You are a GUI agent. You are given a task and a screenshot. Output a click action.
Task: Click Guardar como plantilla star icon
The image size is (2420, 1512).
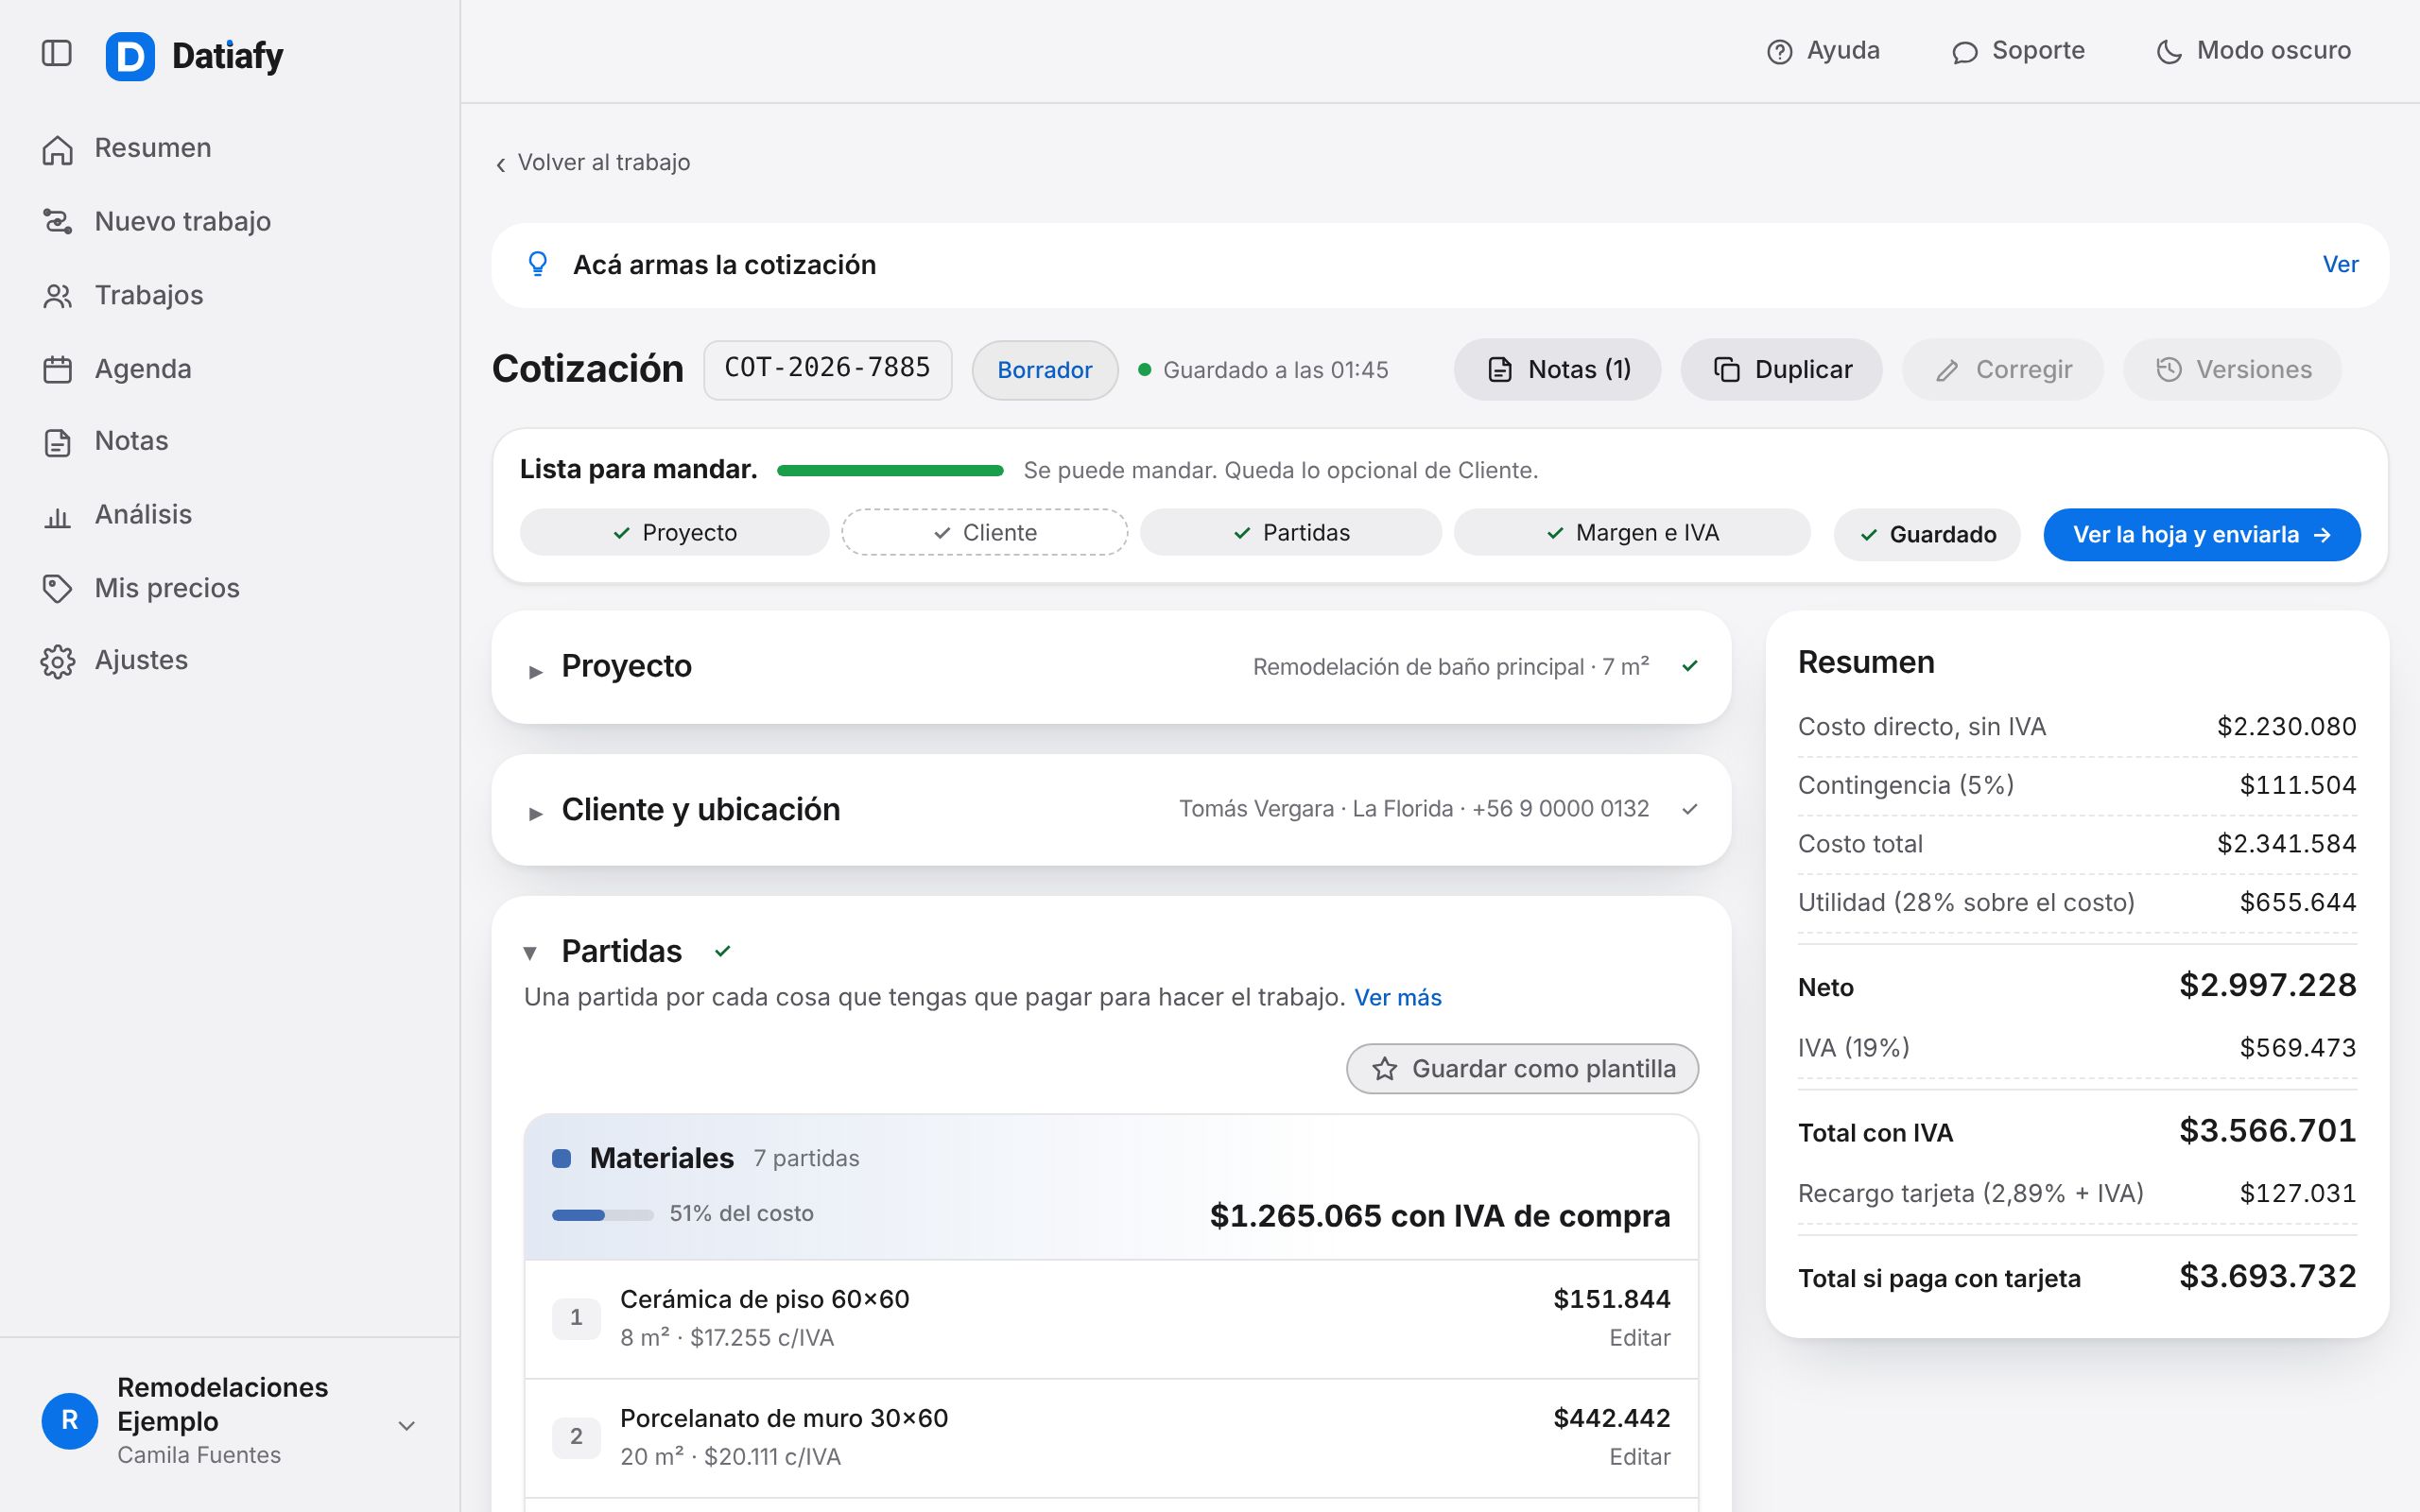1384,1069
